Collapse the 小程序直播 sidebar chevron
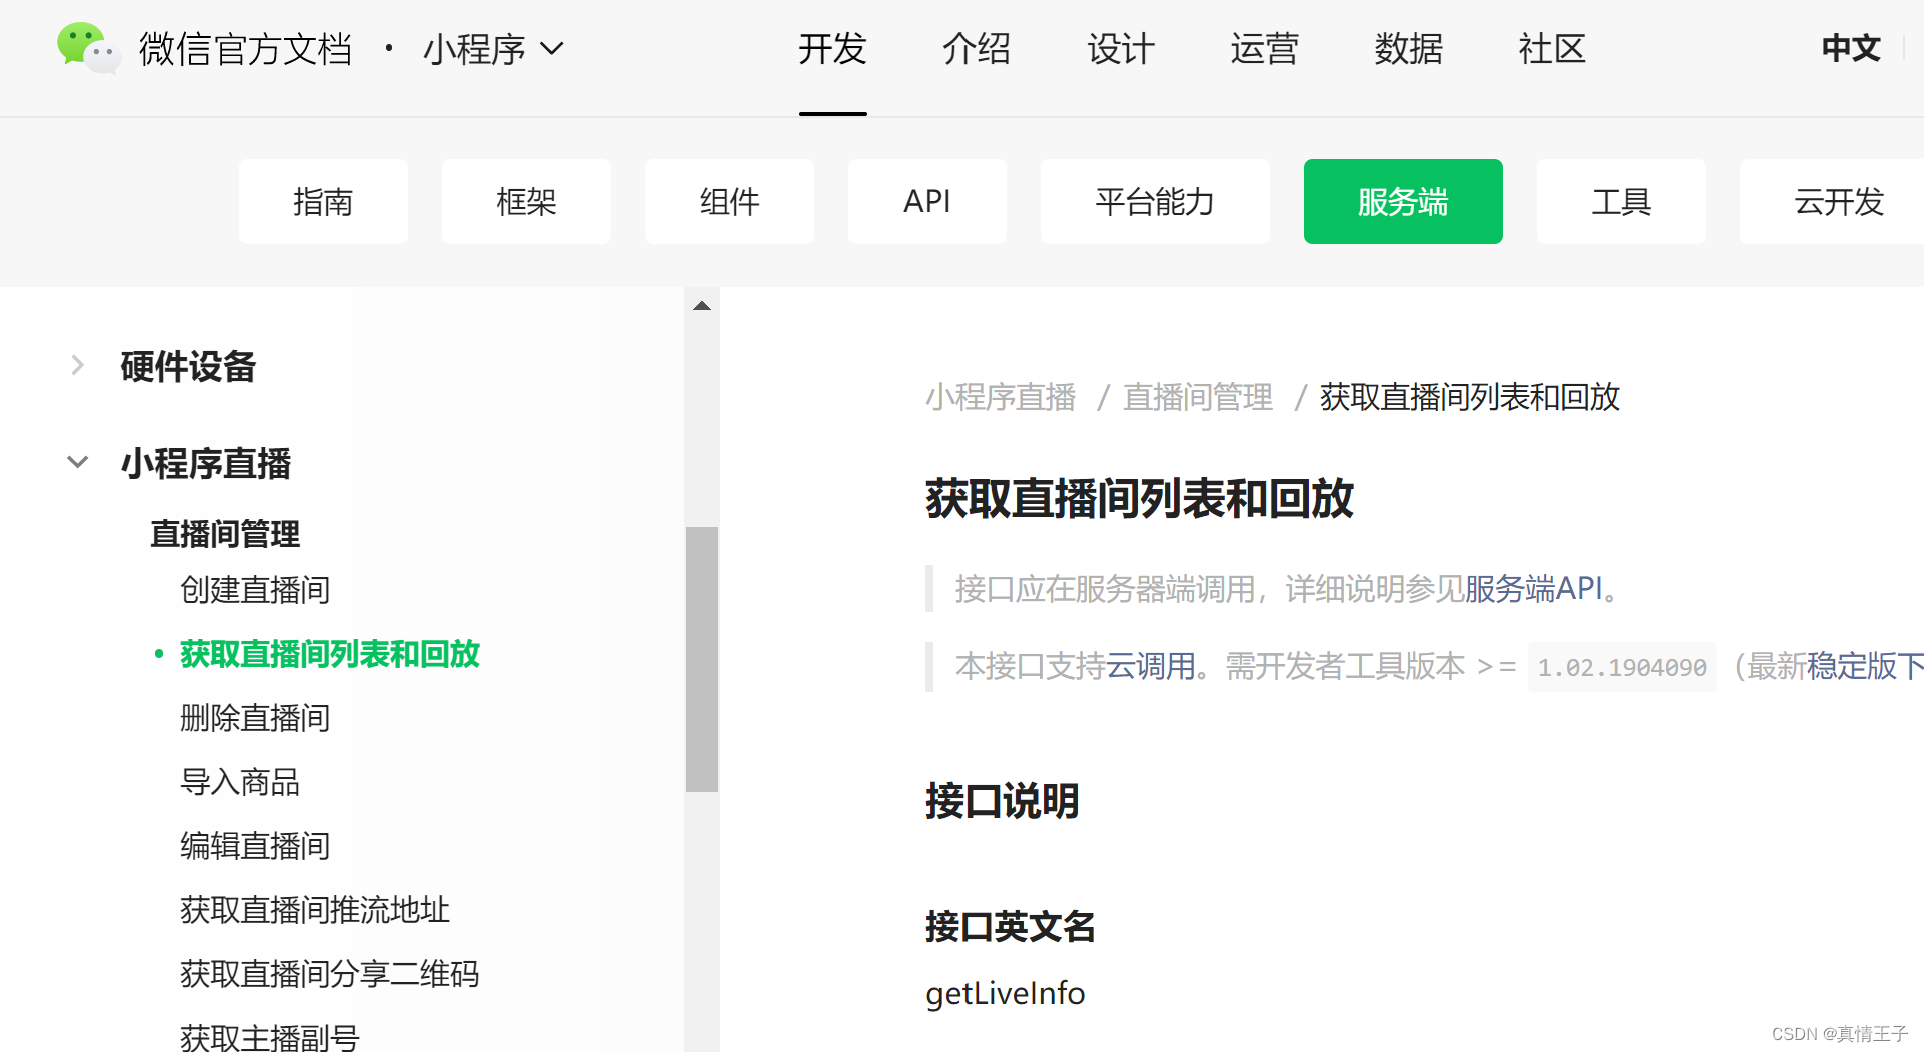Screen dimensions: 1924x1052 click(x=77, y=462)
